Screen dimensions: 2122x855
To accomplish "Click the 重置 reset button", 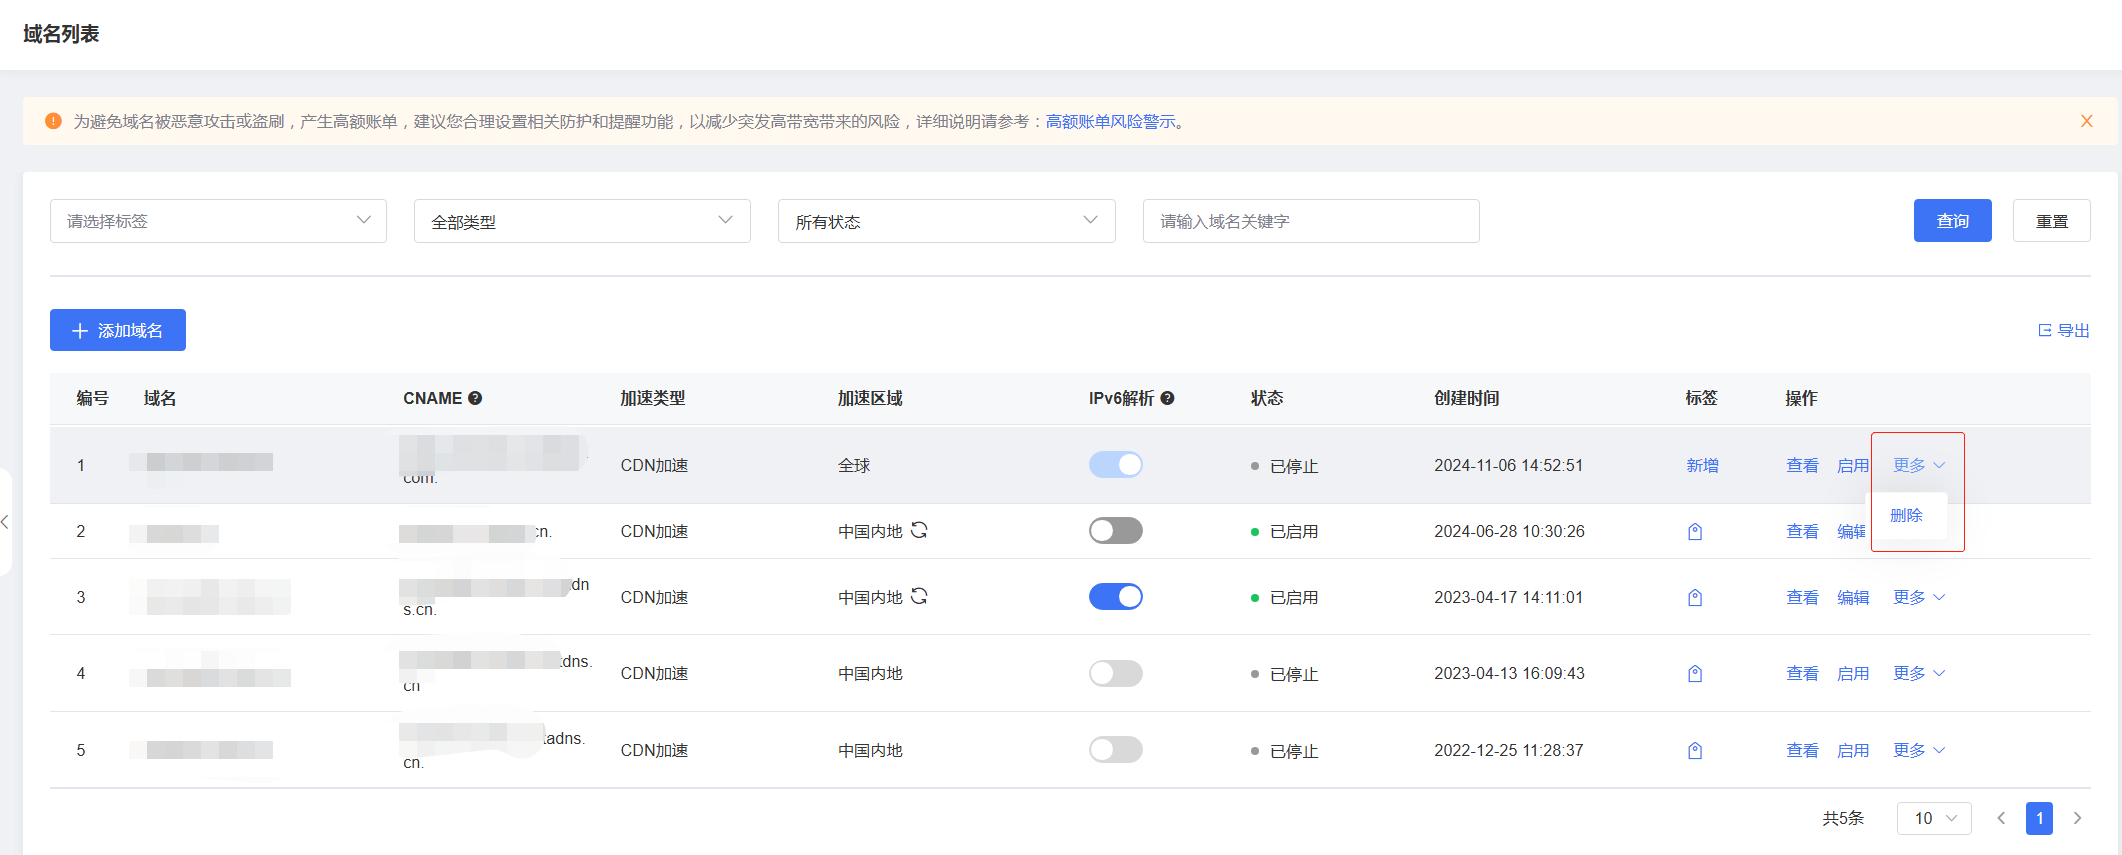I will [x=2052, y=221].
